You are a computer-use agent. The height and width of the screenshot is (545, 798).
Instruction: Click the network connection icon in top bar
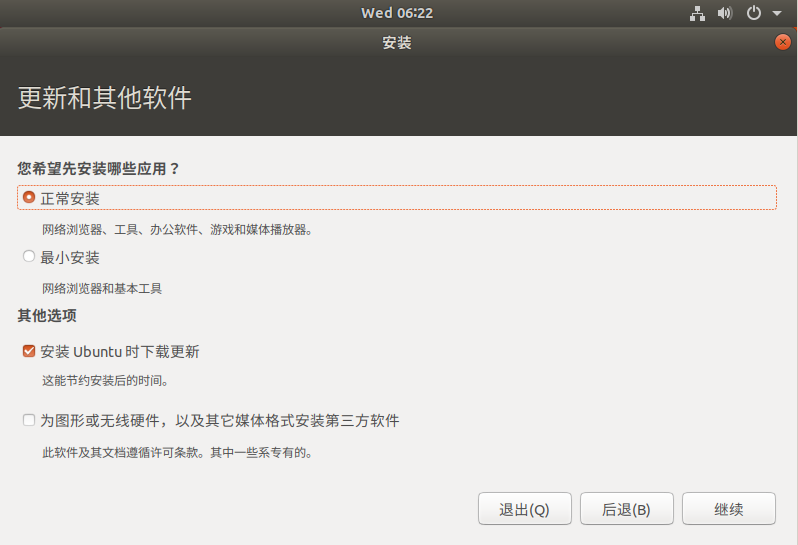(698, 13)
